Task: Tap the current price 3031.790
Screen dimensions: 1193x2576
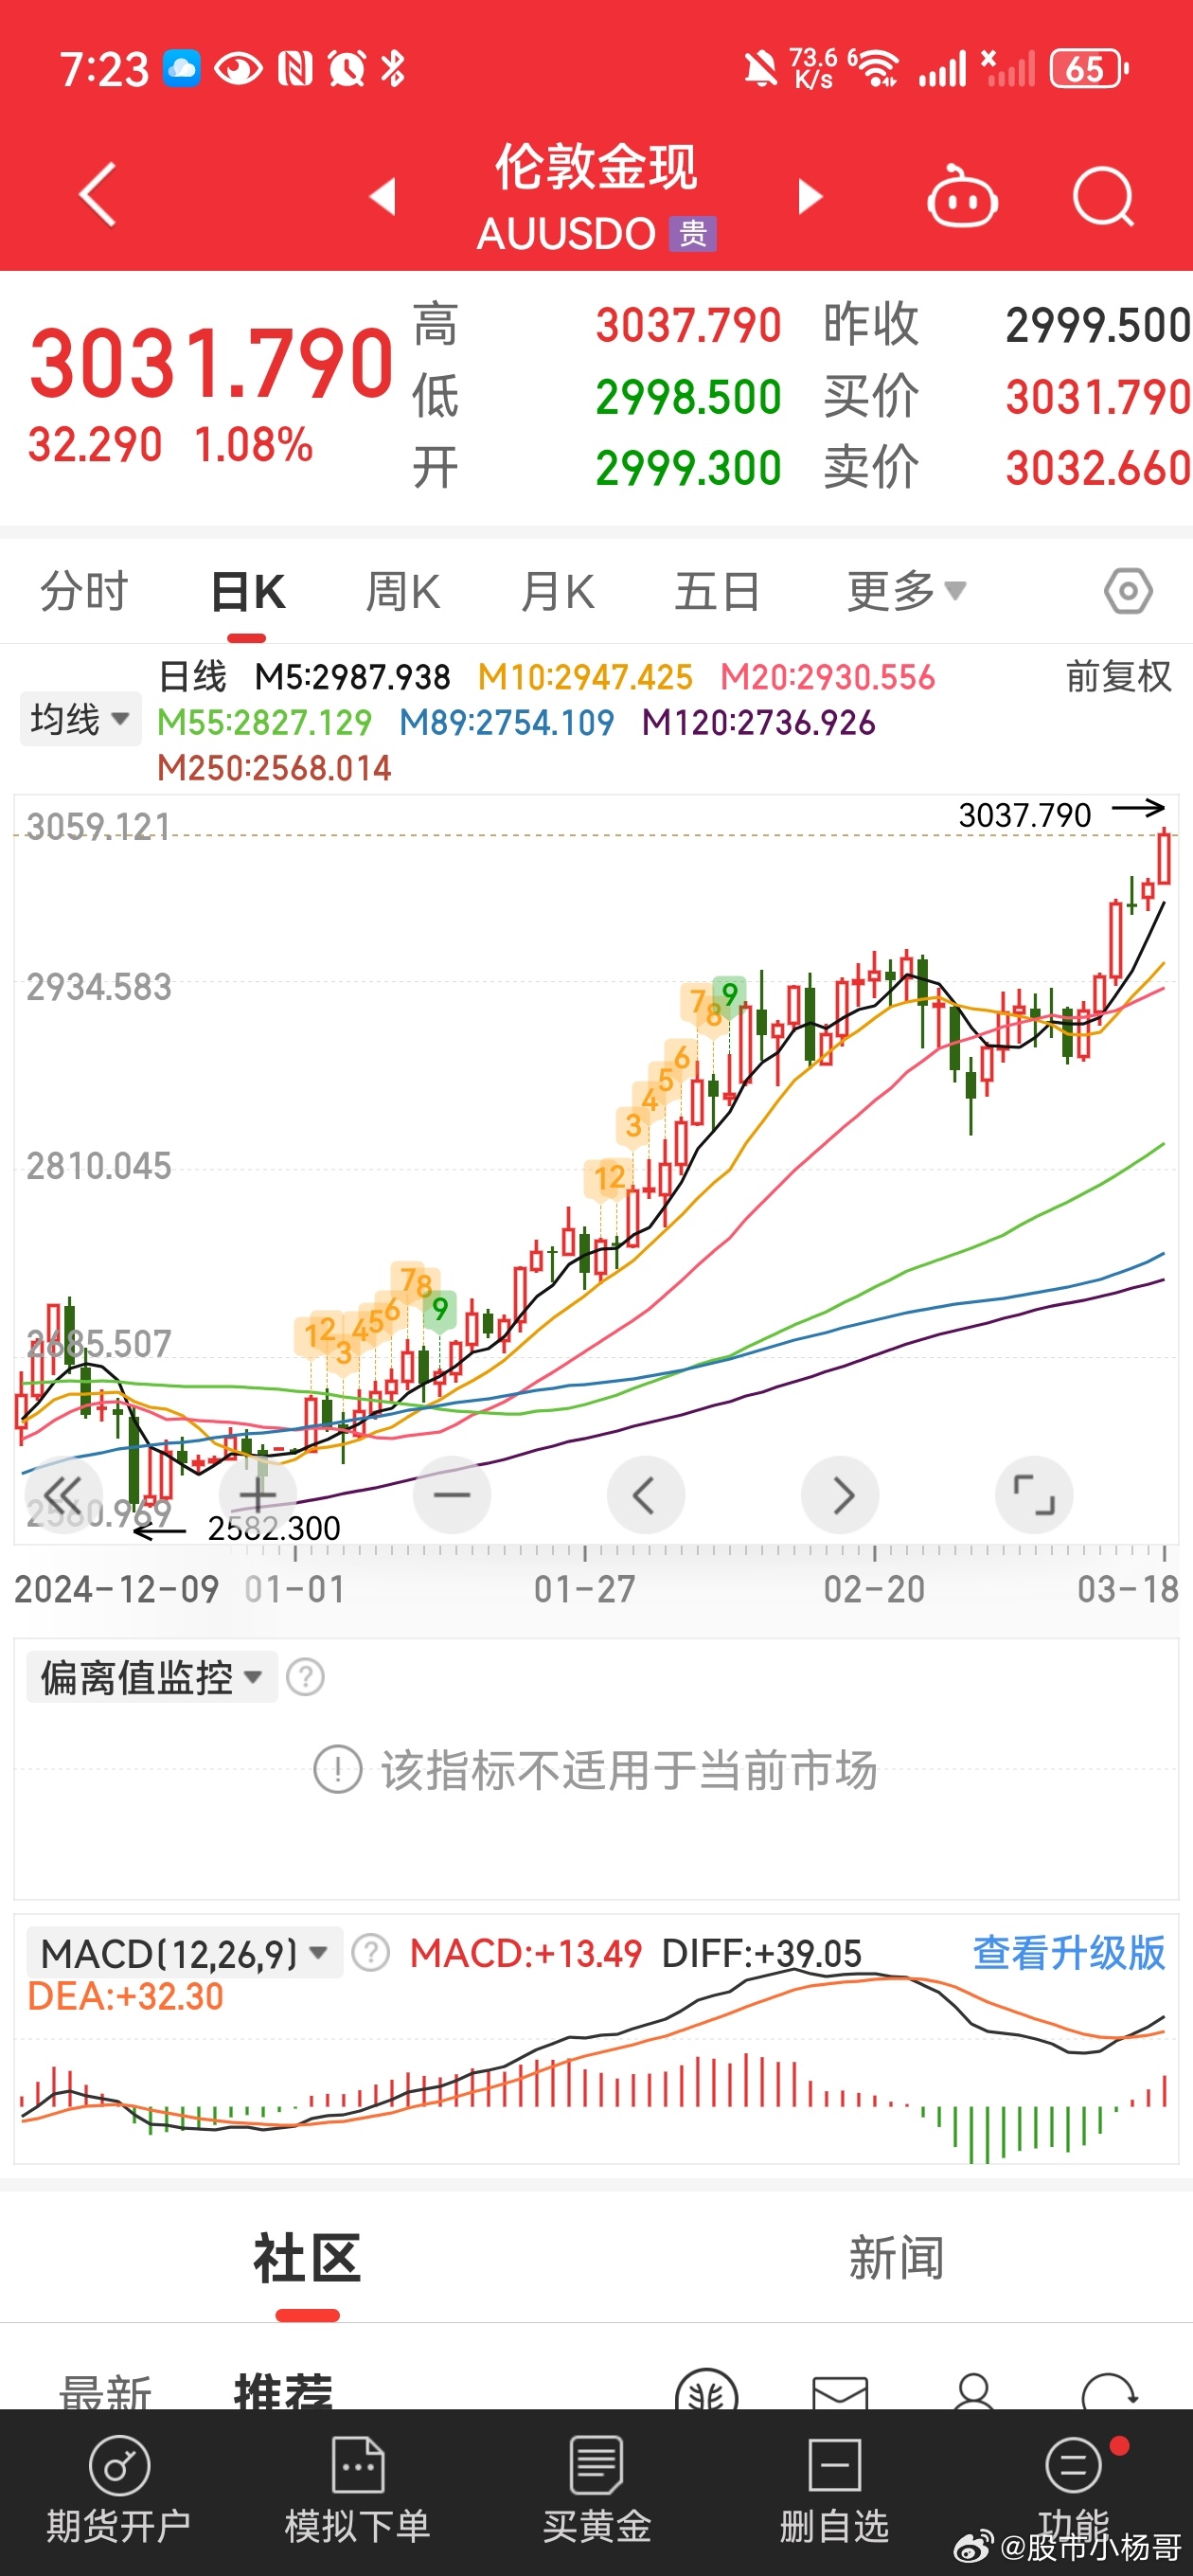Action: point(211,362)
